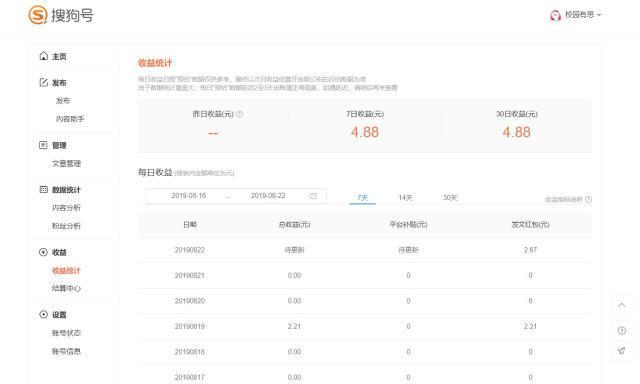Viewport: 640px width, 384px height.
Task: Open 账号状态 in sidebar
Action: click(x=67, y=333)
